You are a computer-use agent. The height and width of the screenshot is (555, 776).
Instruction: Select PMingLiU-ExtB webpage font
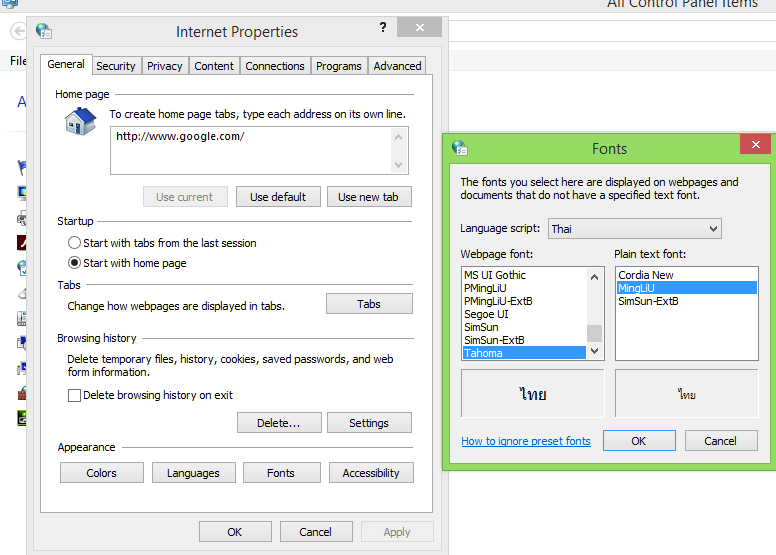(x=524, y=301)
